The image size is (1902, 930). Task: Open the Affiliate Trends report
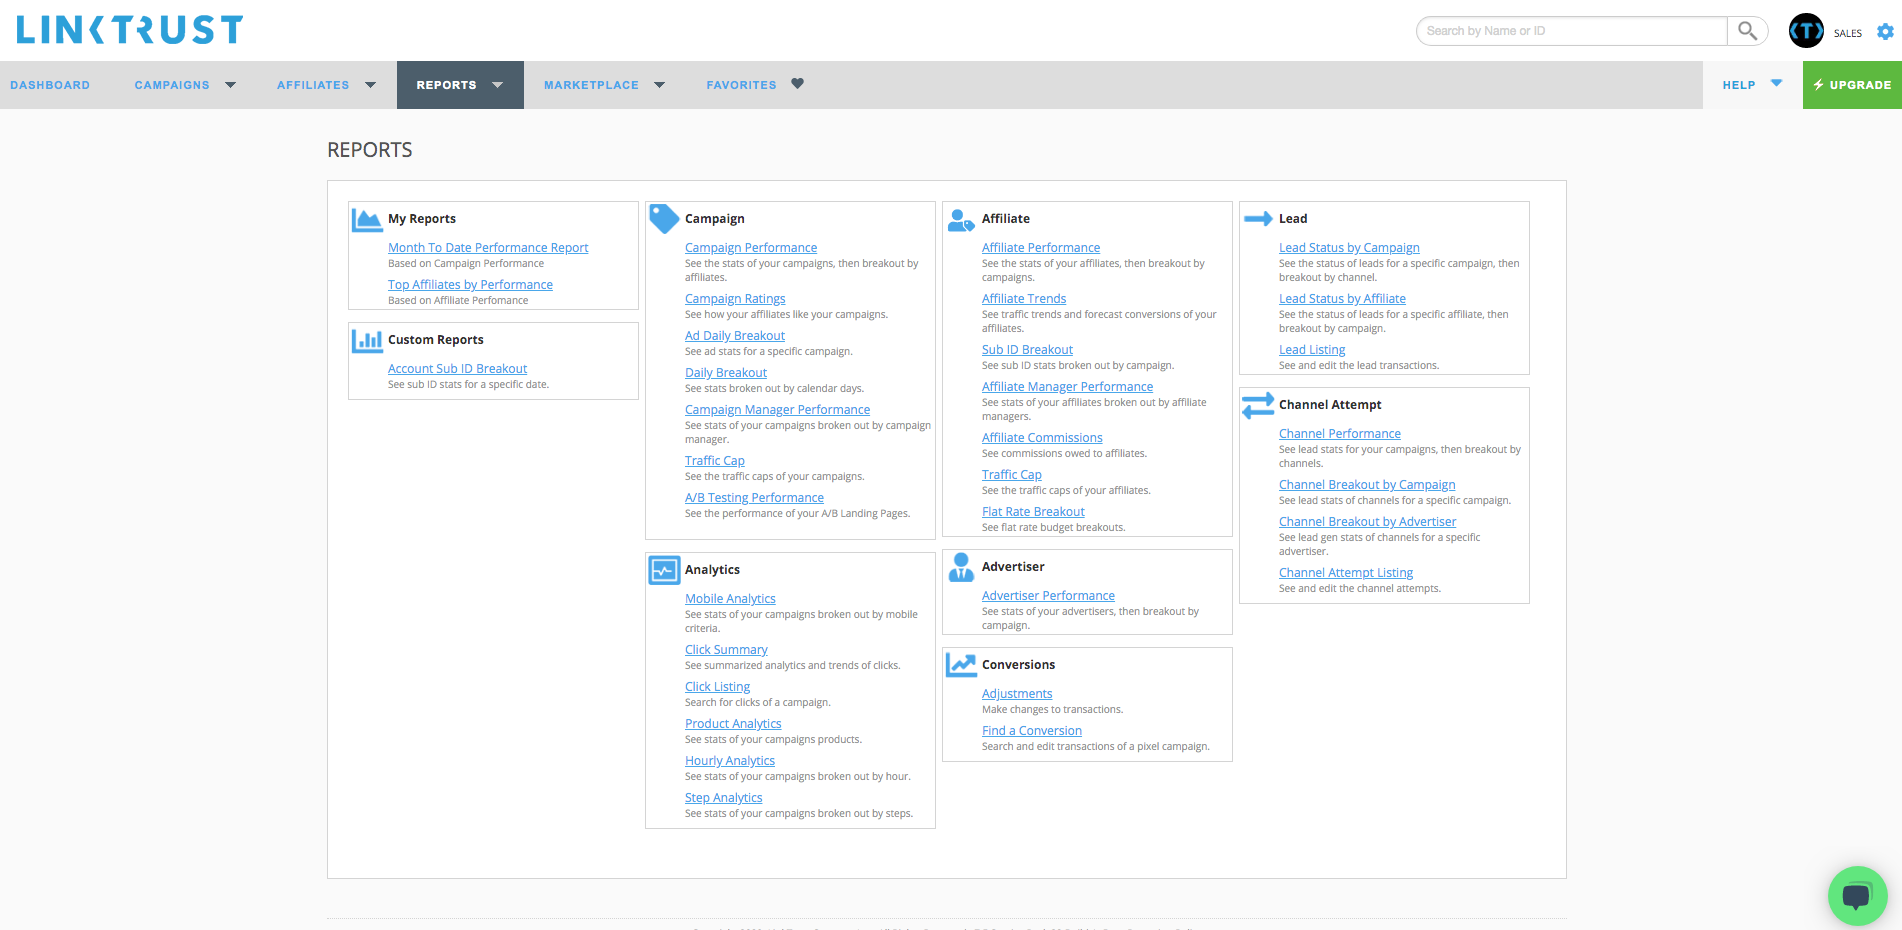1024,299
